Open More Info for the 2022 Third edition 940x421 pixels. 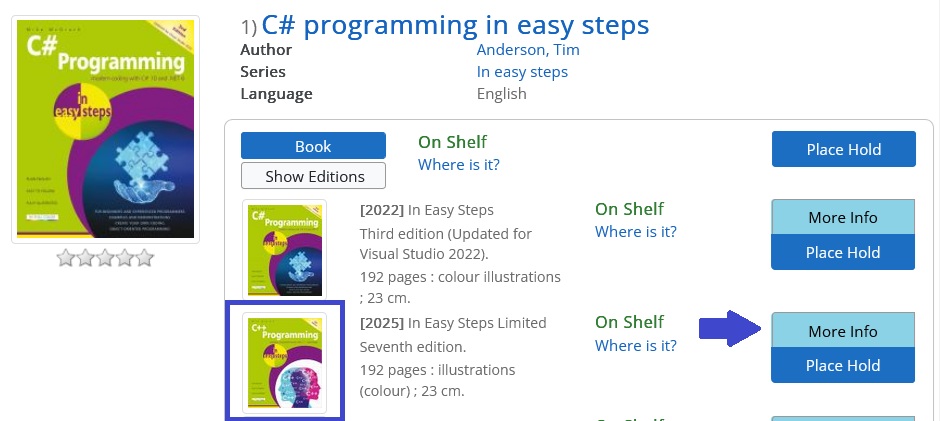843,217
